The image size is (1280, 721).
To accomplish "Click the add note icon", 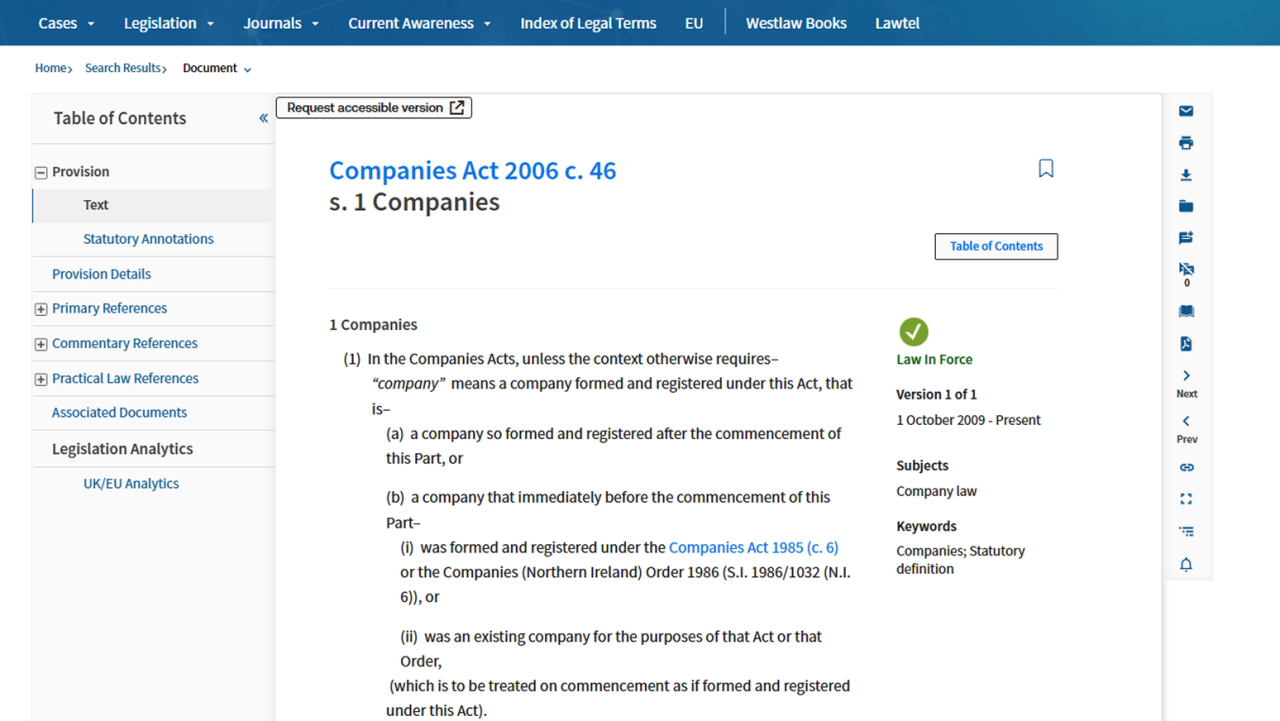I will pos(1186,238).
